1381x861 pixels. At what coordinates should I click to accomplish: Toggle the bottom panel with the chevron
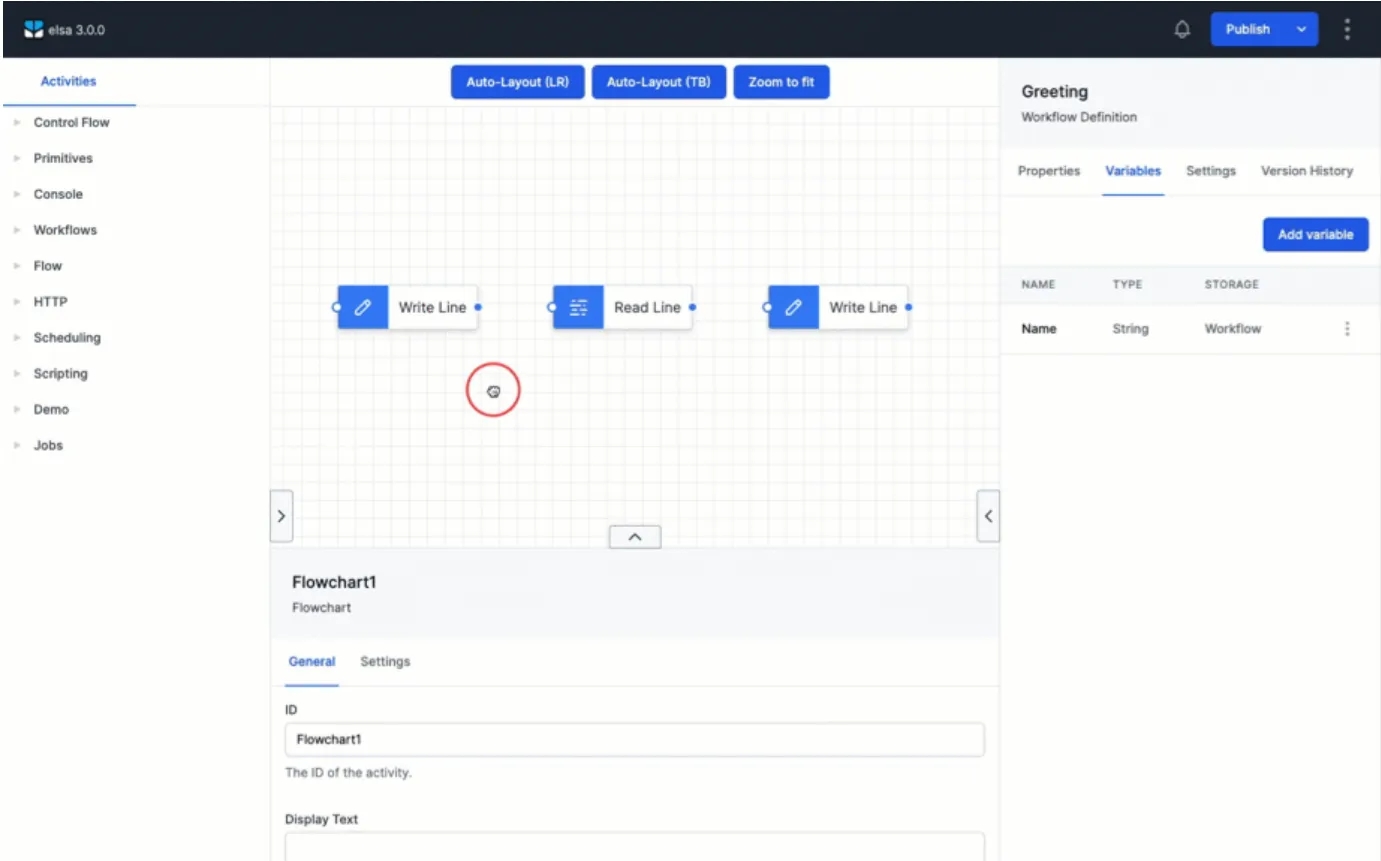tap(635, 537)
